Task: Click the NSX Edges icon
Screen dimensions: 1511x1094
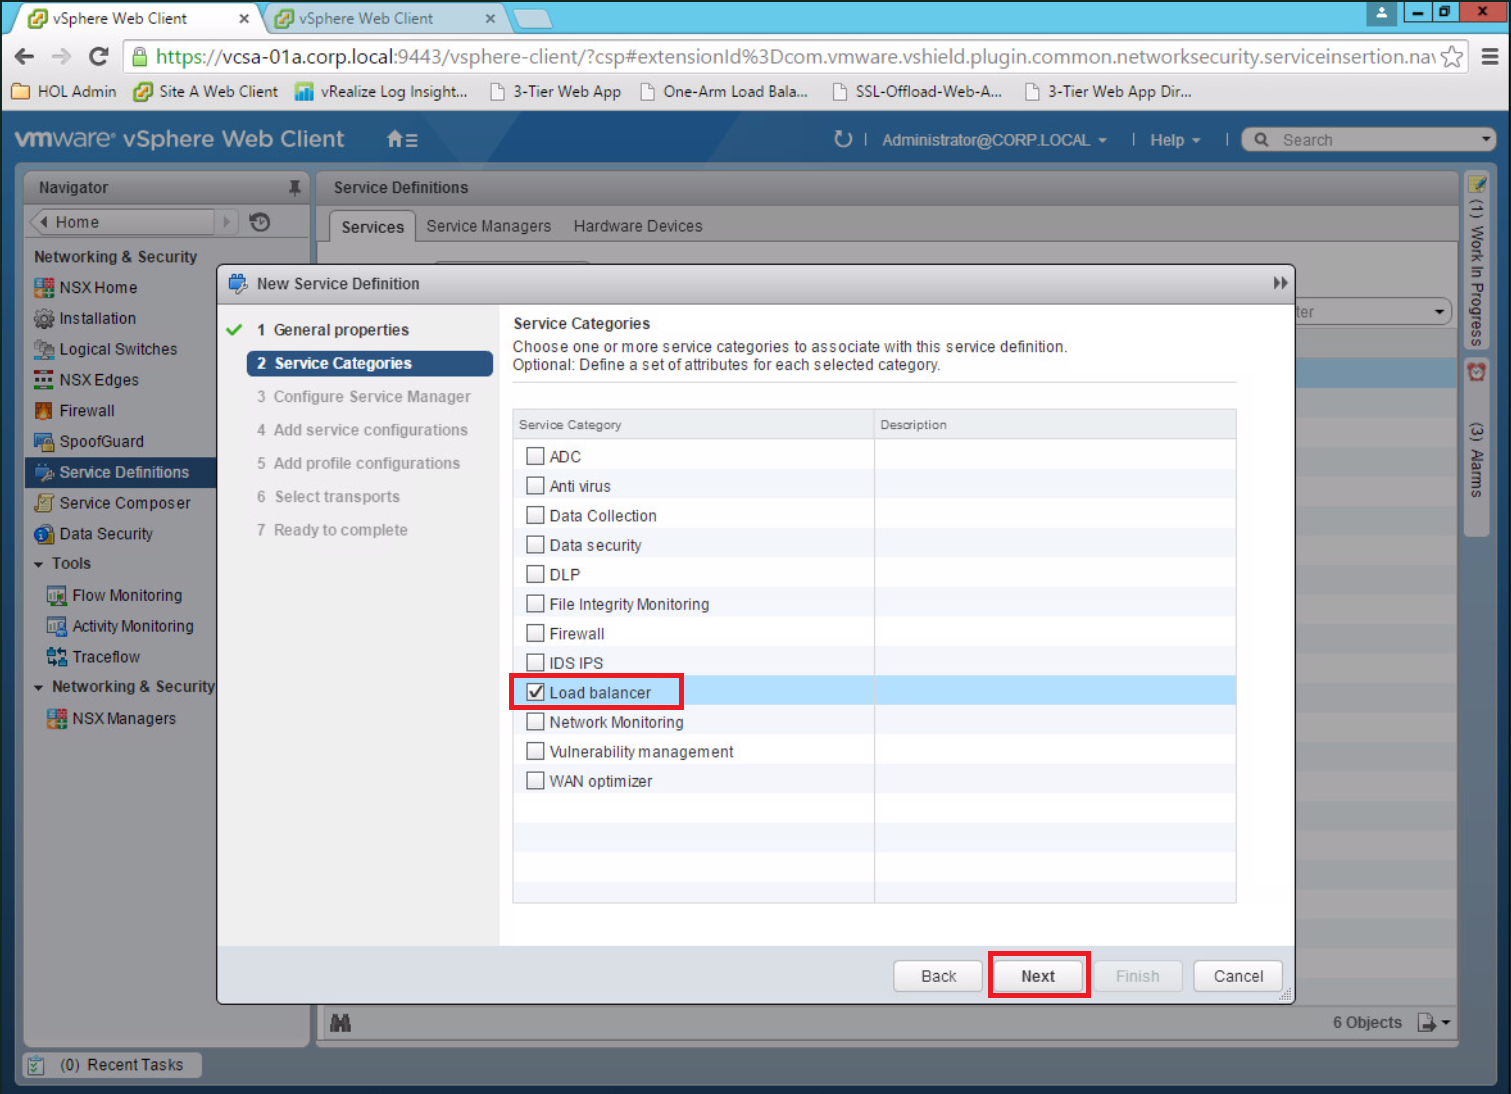Action: point(44,380)
